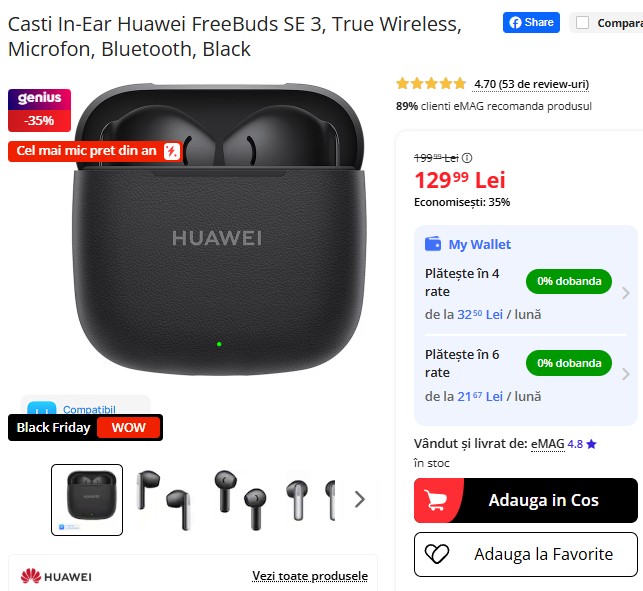Open Vezi toate produsele link
643x591 pixels.
pos(310,576)
